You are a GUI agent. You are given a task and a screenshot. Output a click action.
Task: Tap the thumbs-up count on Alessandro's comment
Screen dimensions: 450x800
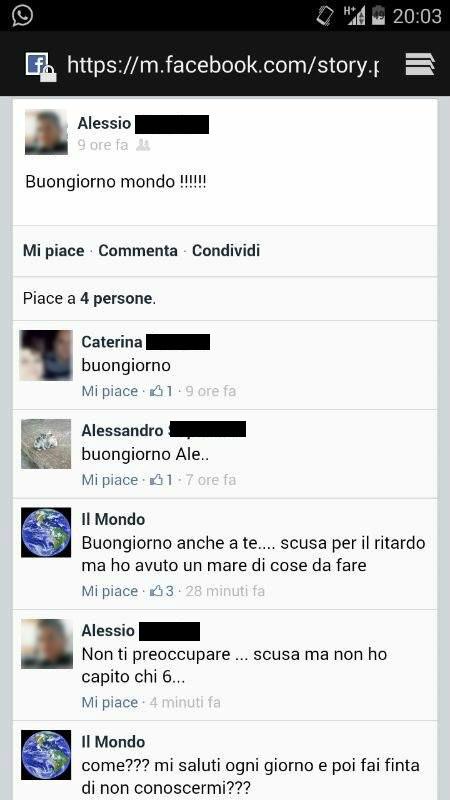(x=161, y=480)
